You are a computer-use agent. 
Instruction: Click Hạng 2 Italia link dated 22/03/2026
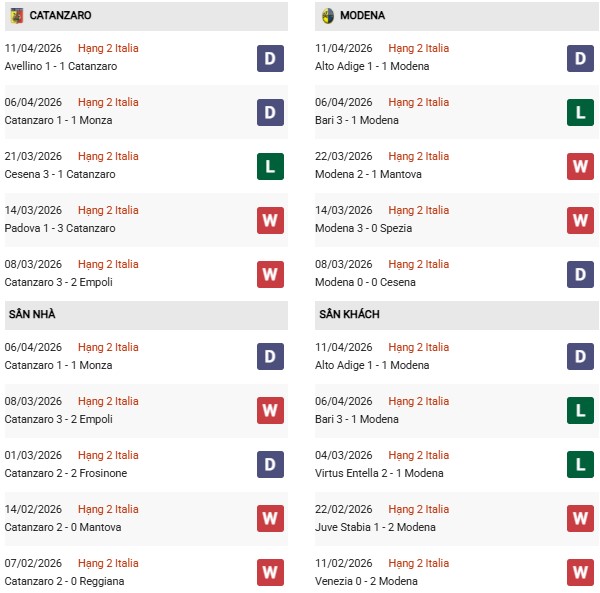(419, 156)
